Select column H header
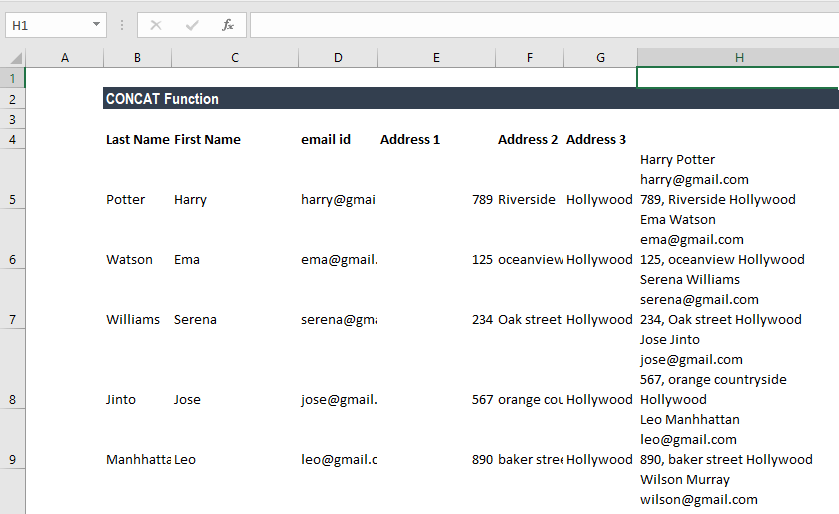 coord(738,58)
